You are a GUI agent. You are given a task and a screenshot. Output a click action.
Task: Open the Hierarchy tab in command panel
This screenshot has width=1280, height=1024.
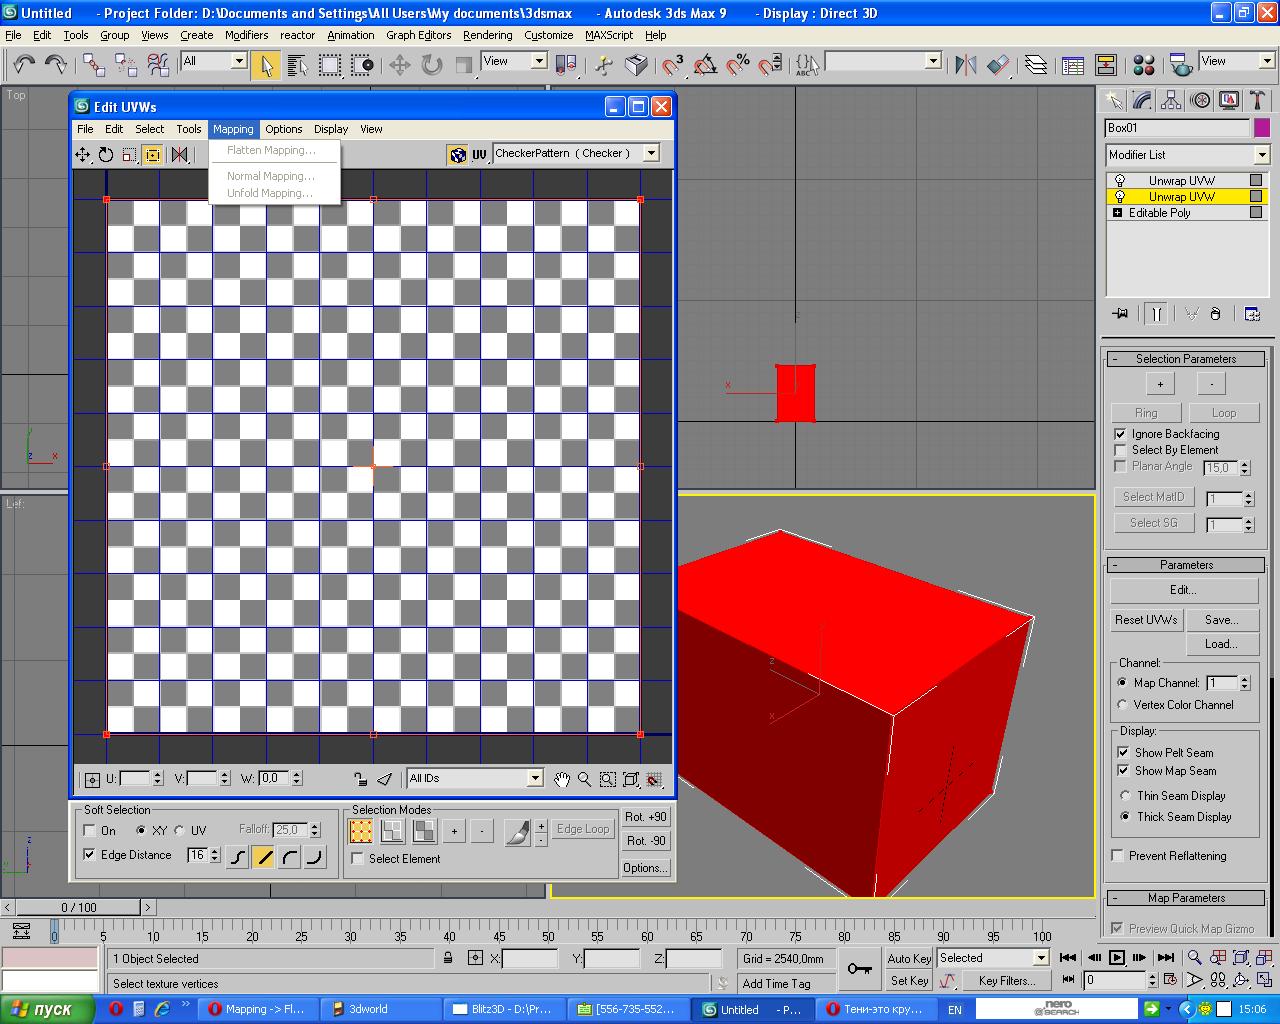[x=1171, y=100]
